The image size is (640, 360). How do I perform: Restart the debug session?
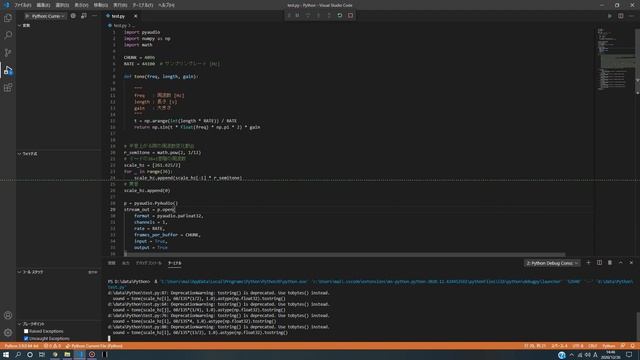pyautogui.click(x=340, y=16)
